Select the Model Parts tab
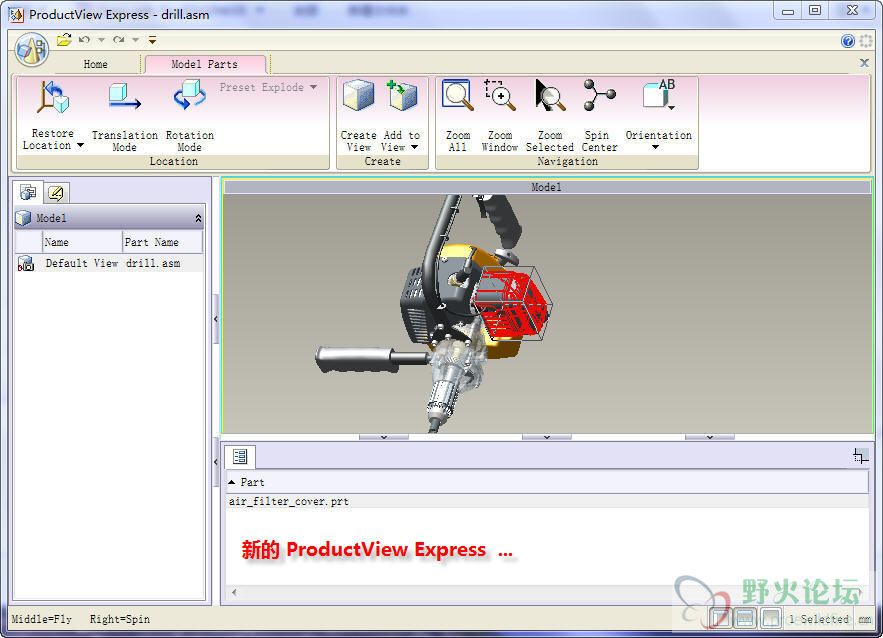The image size is (883, 638). tap(204, 64)
